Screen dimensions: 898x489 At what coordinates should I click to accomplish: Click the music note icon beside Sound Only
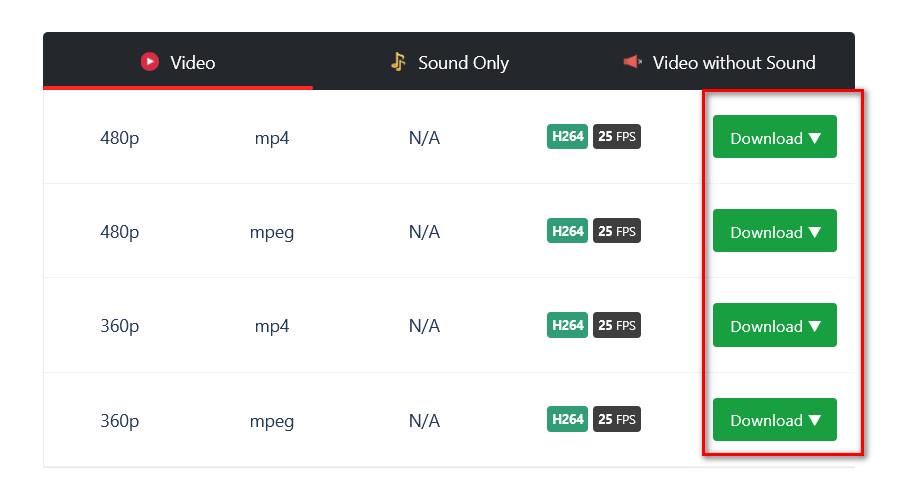[x=399, y=61]
